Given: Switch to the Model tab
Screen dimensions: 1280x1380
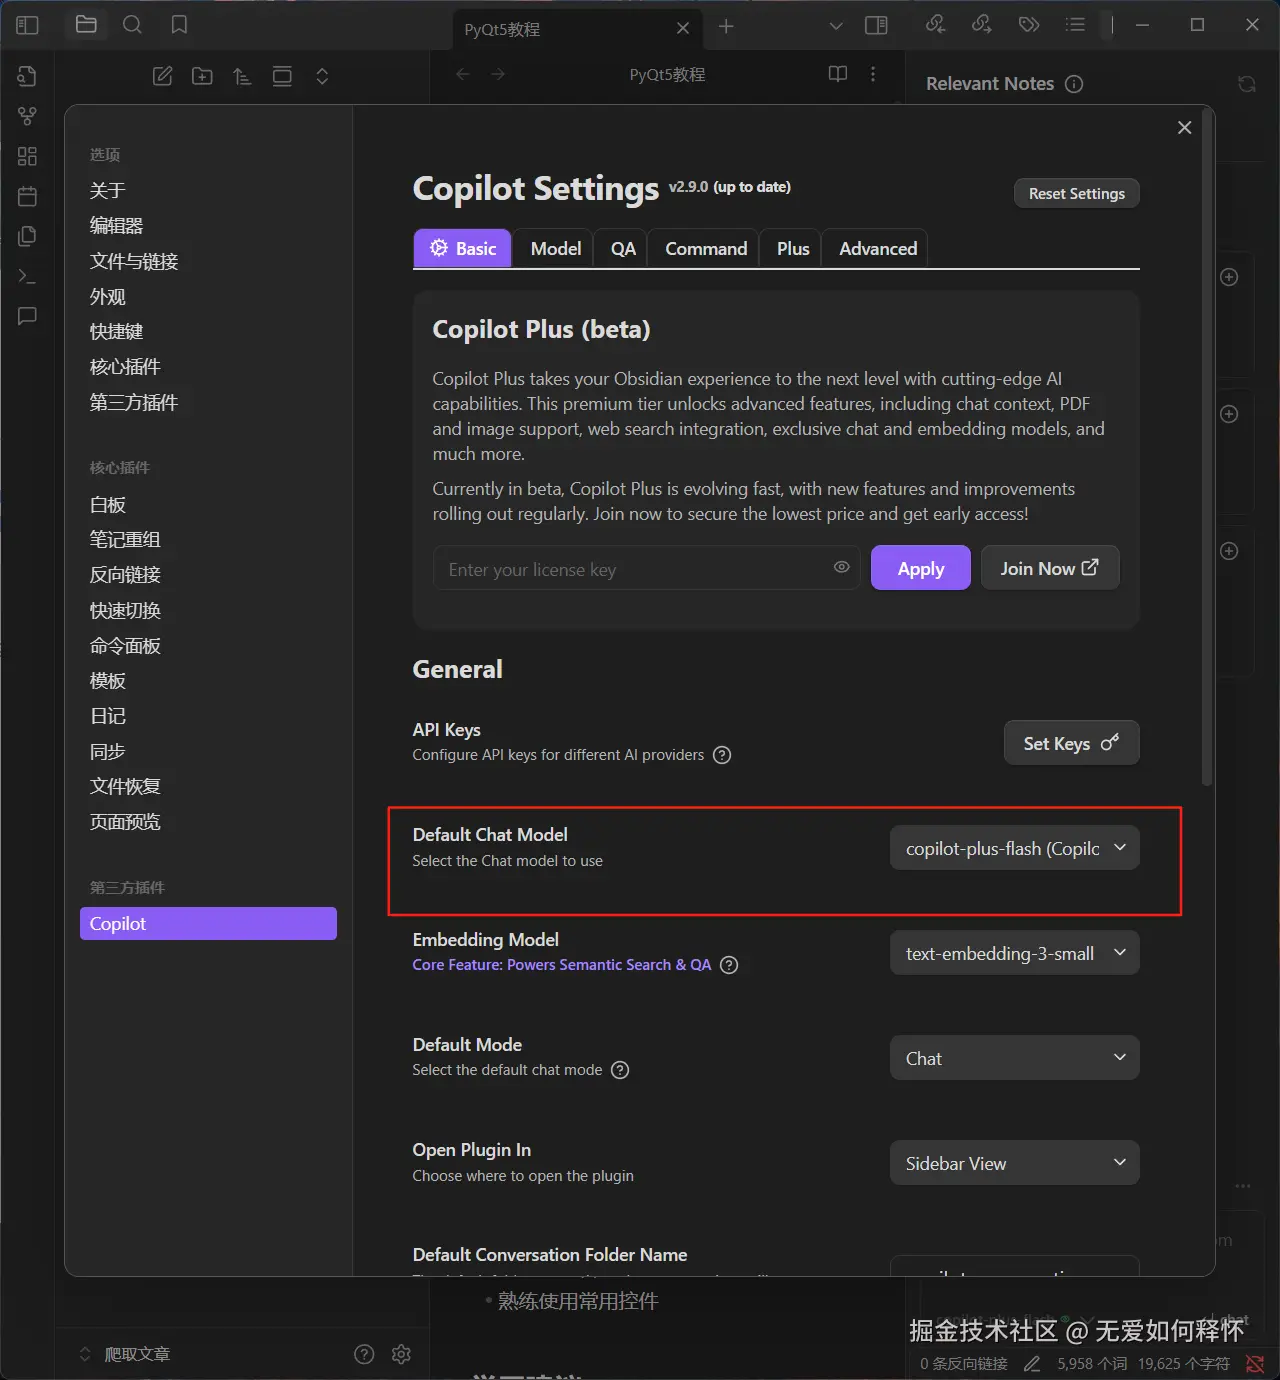Looking at the screenshot, I should pyautogui.click(x=555, y=249).
